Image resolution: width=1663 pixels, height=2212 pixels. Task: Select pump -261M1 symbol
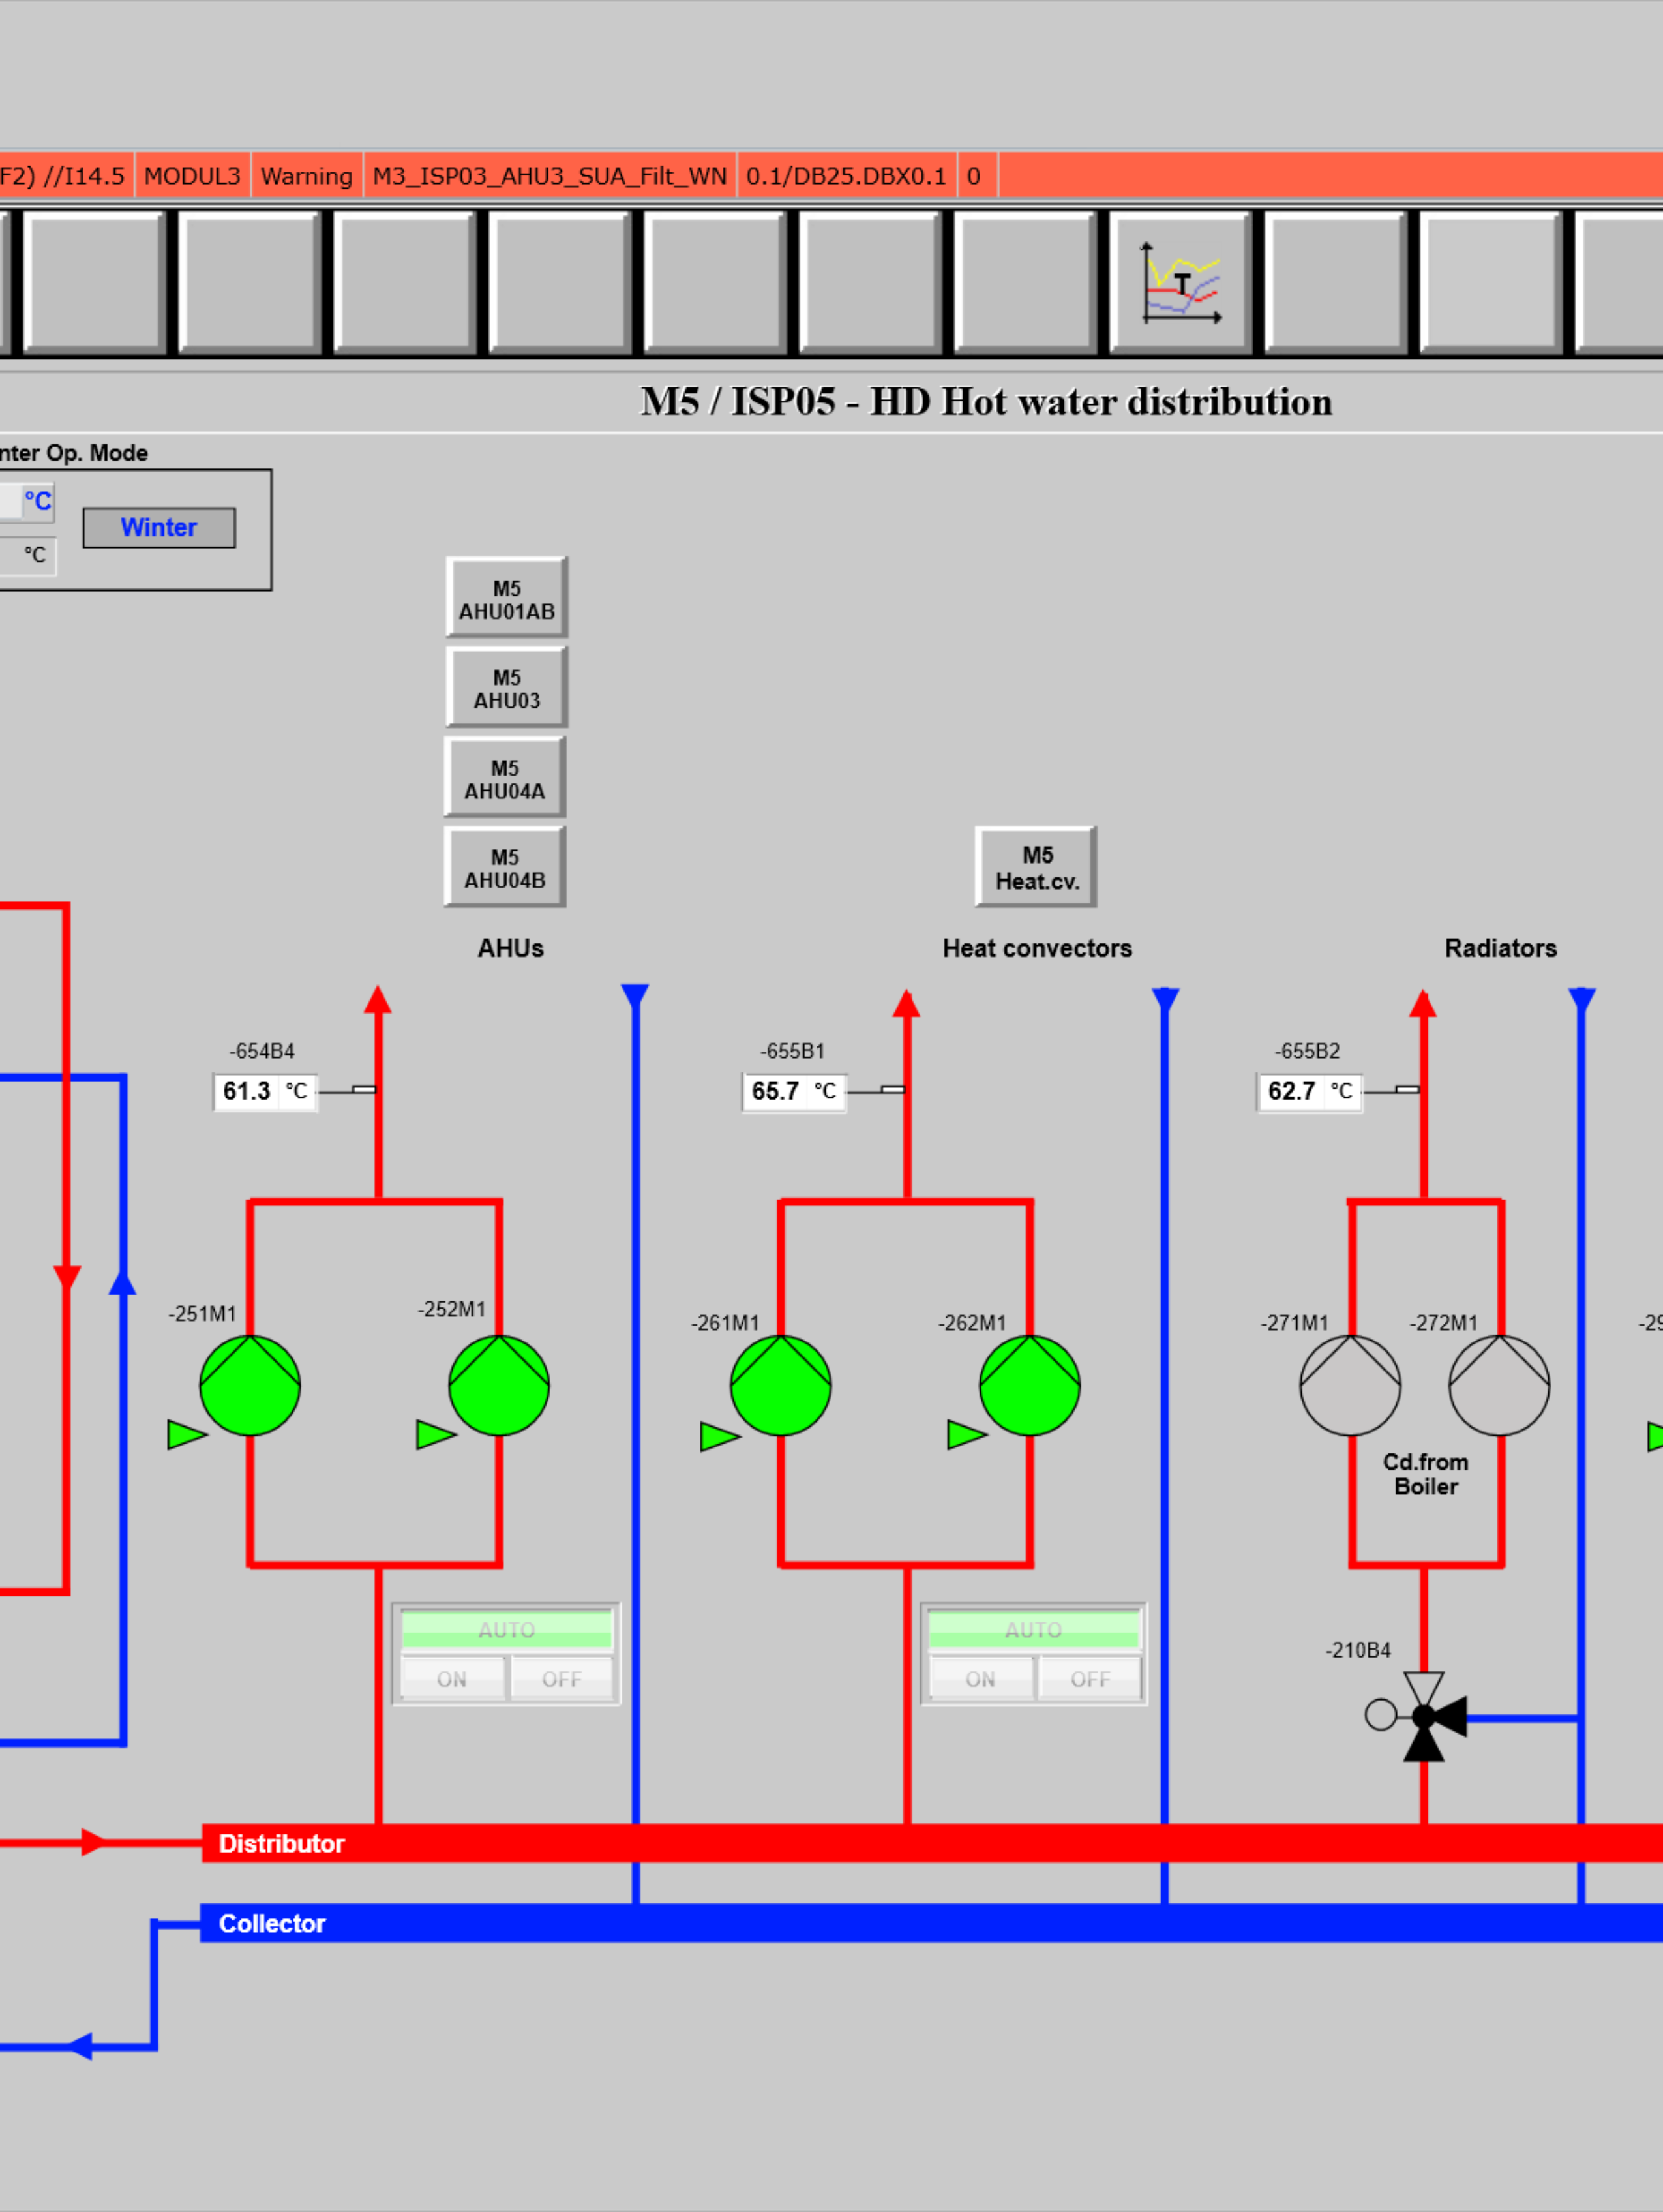click(x=780, y=1385)
